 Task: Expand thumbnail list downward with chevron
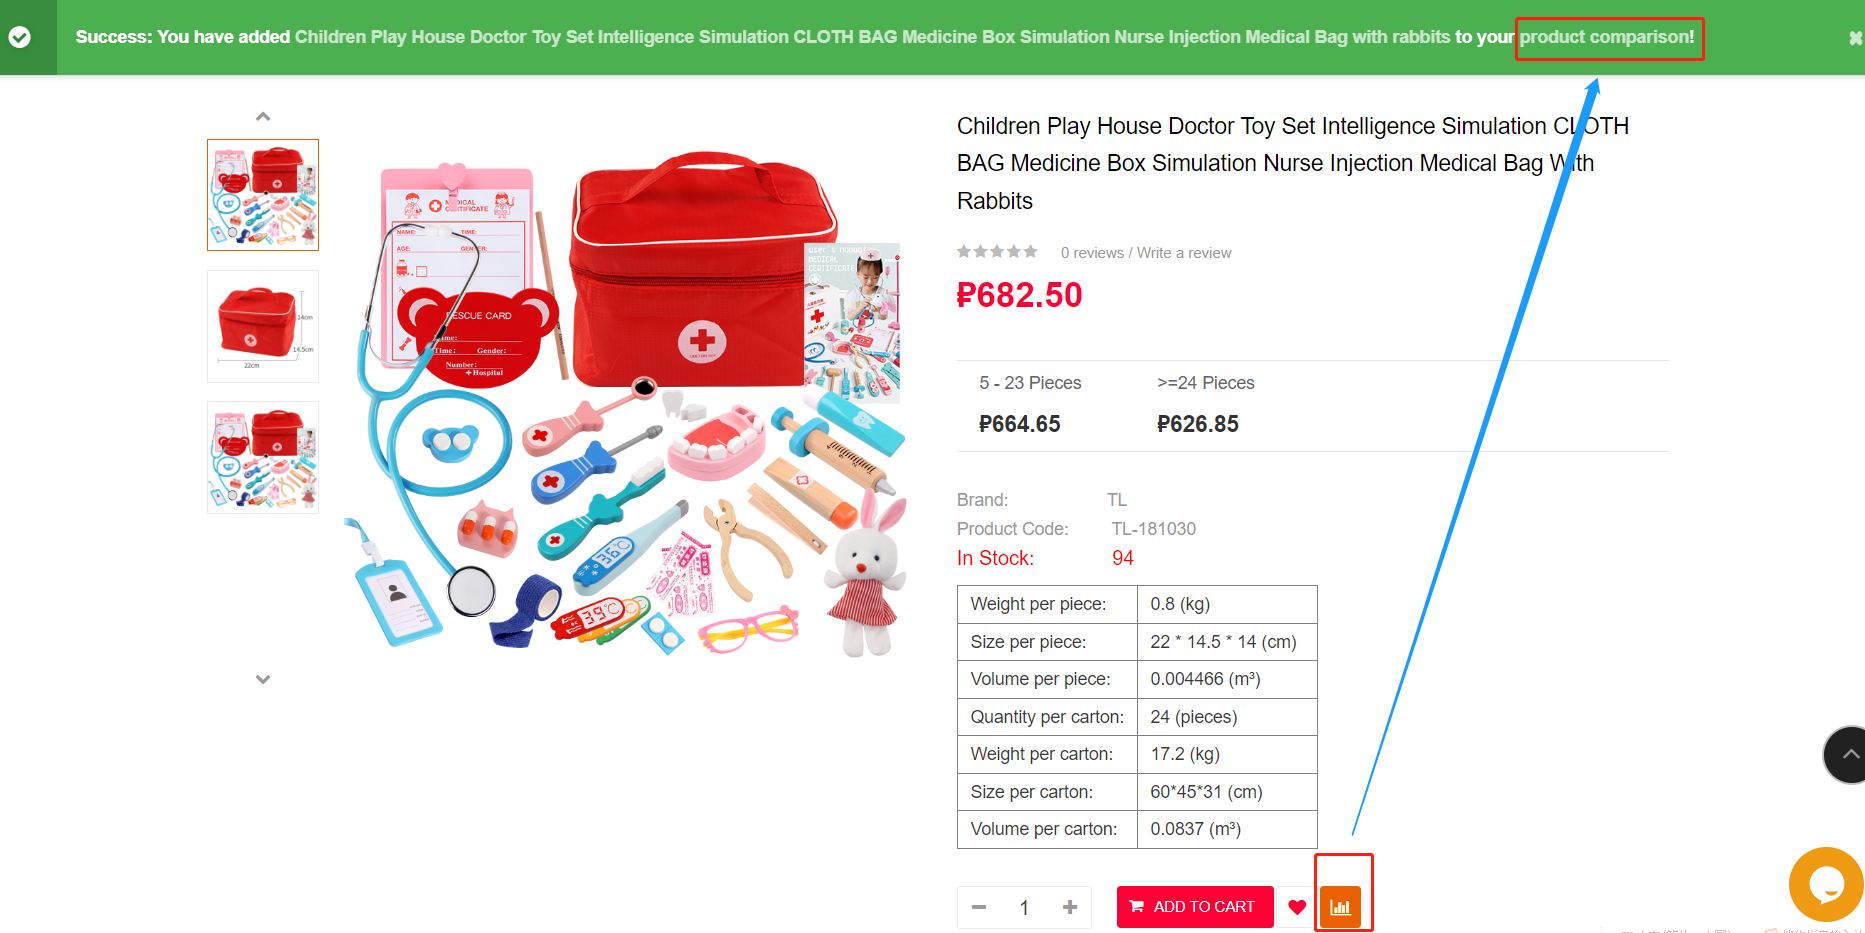[263, 679]
